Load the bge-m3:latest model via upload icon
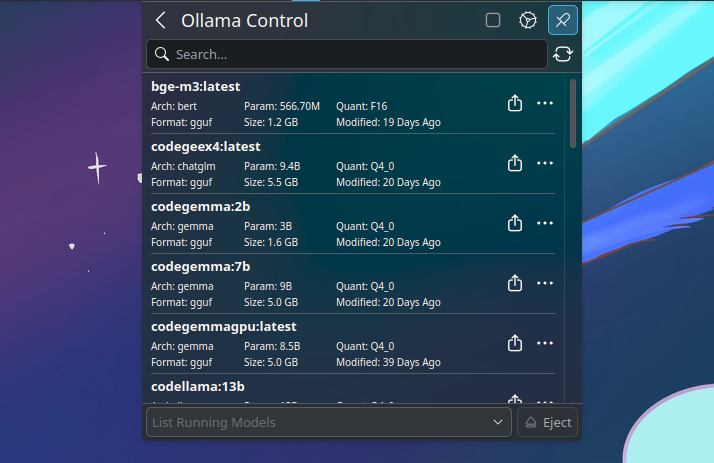Screen dimensions: 714x463 click(515, 103)
